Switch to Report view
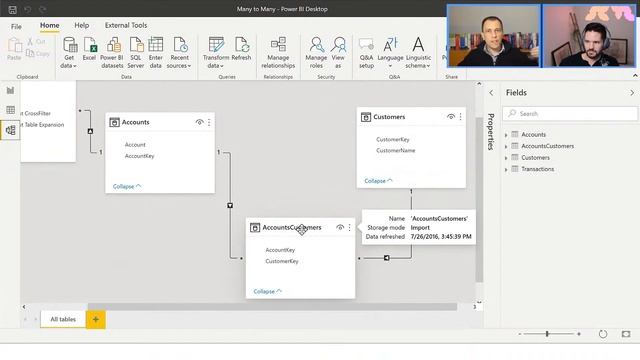 tap(10, 91)
